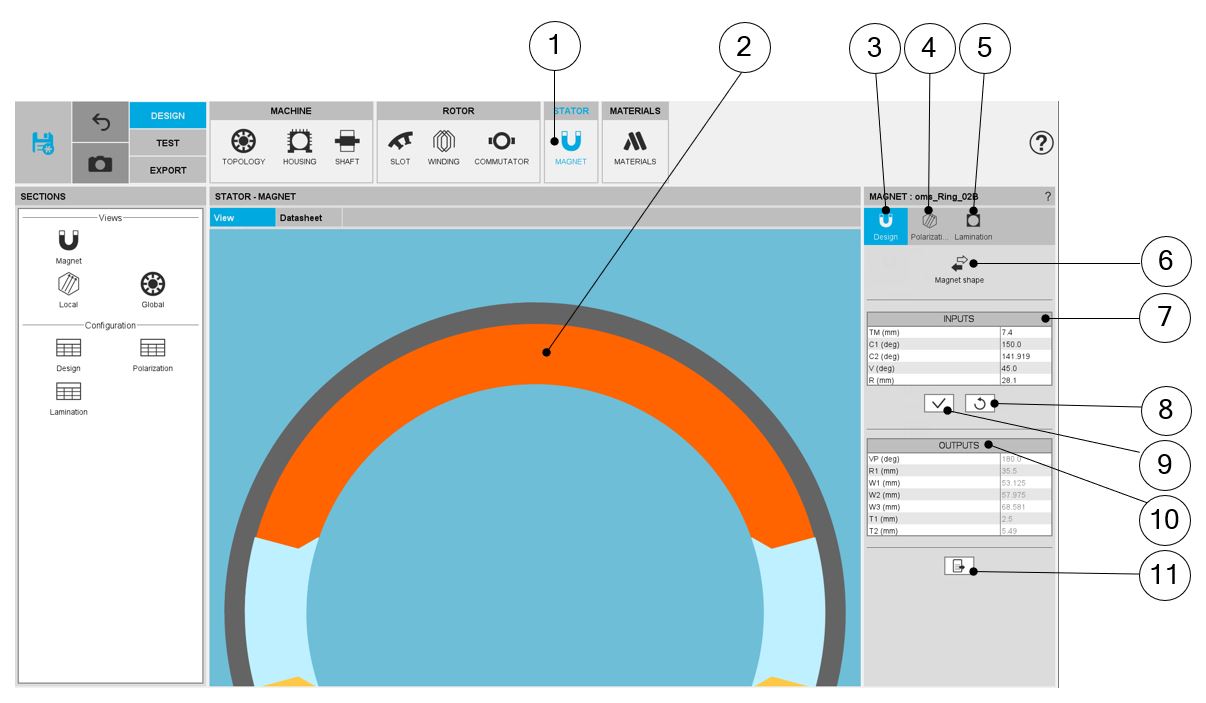
Task: Switch to the TEST mode tab
Action: point(167,143)
